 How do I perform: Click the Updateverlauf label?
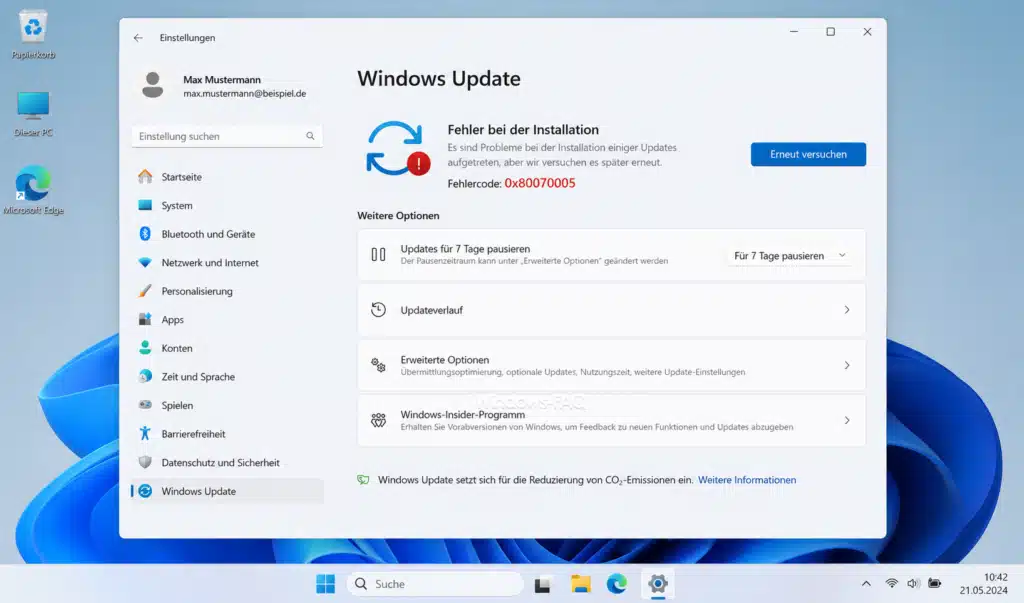[x=431, y=310]
